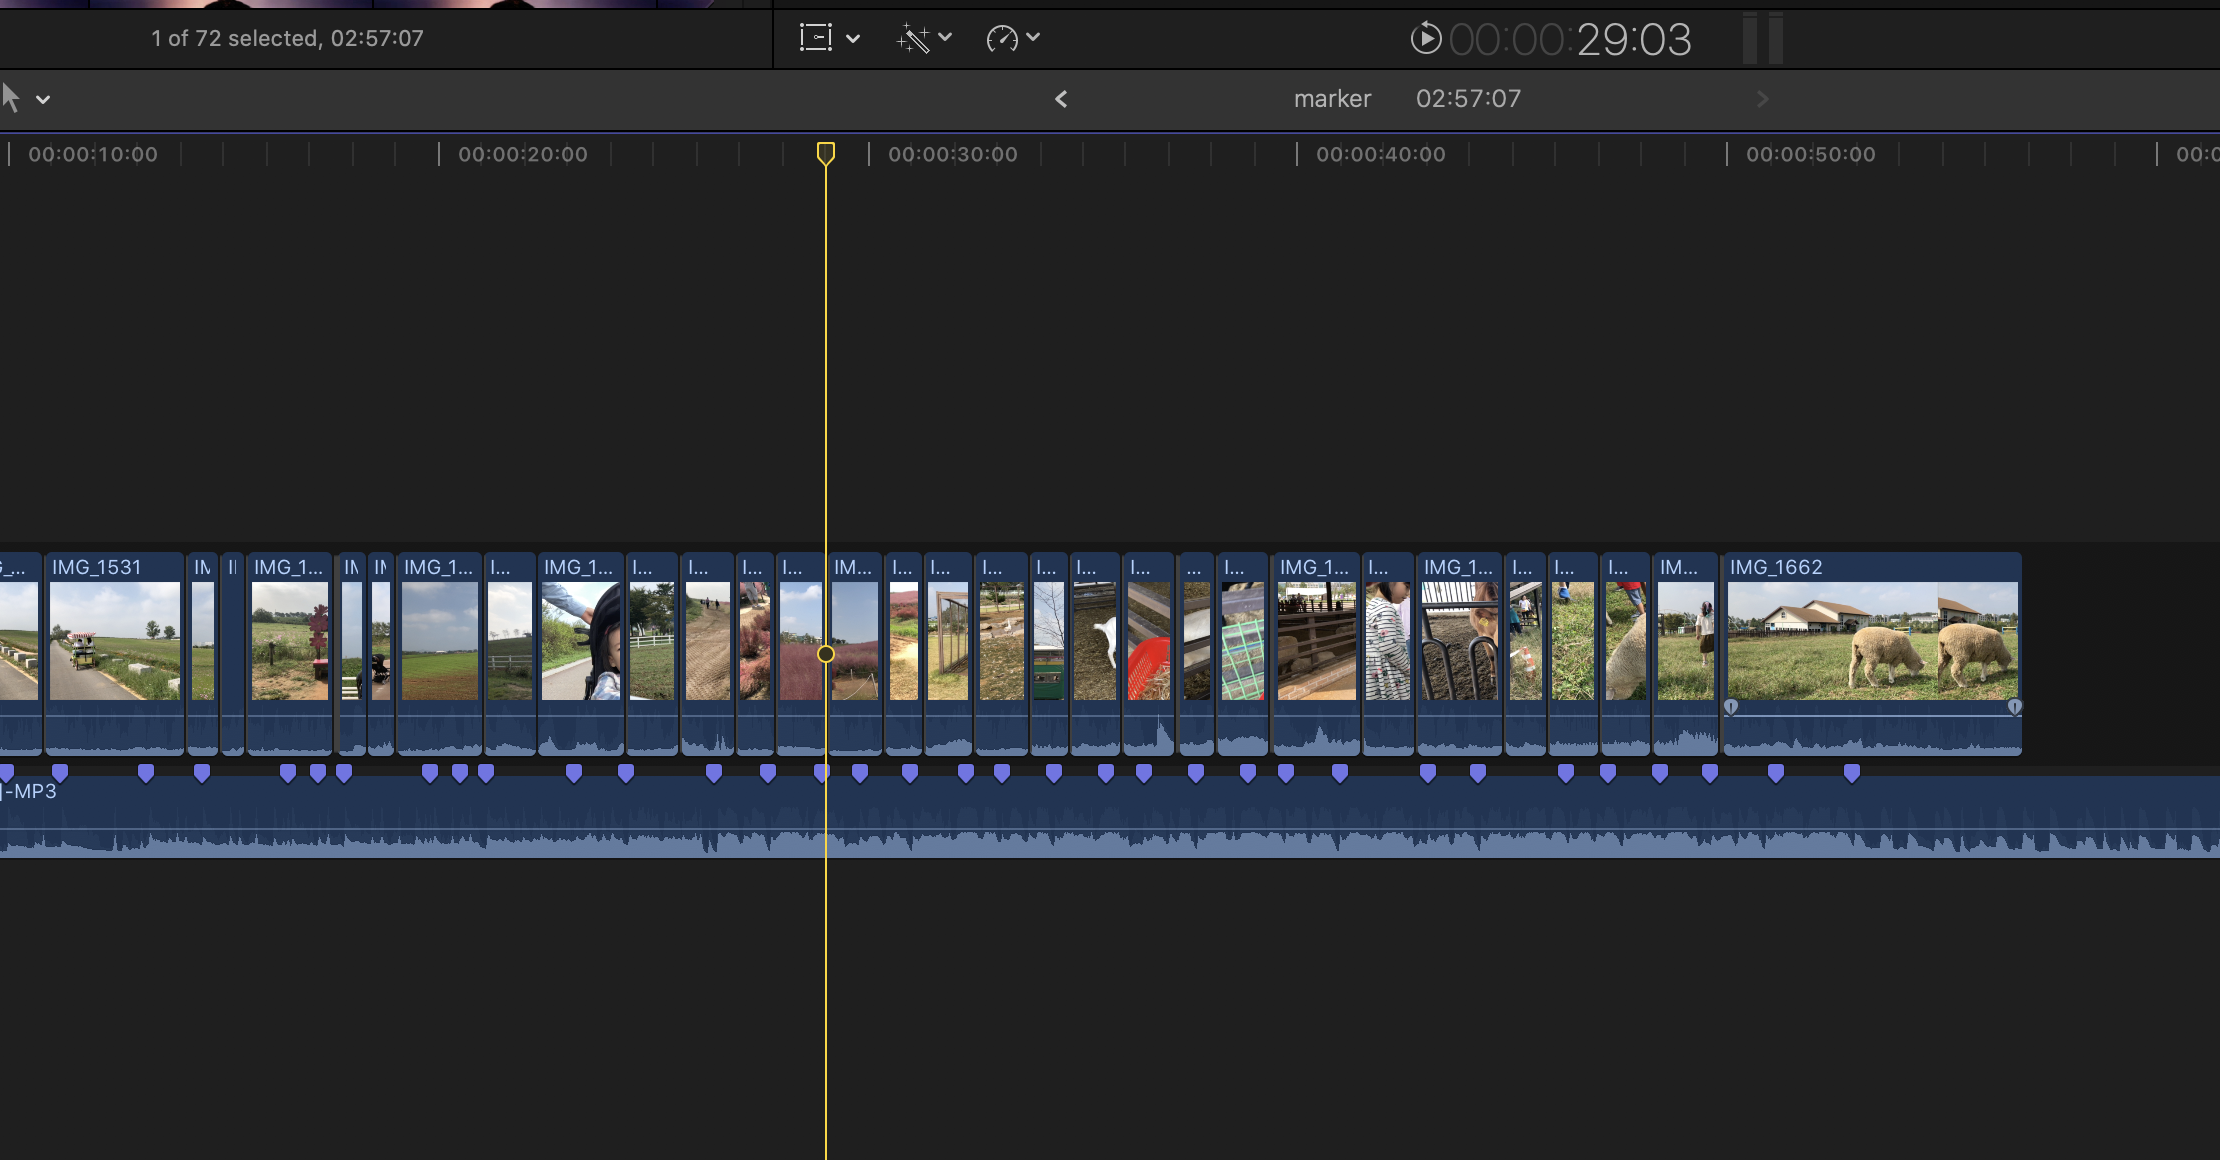Go back in timeline history with left arrow
The height and width of the screenshot is (1160, 2220).
[x=1061, y=99]
